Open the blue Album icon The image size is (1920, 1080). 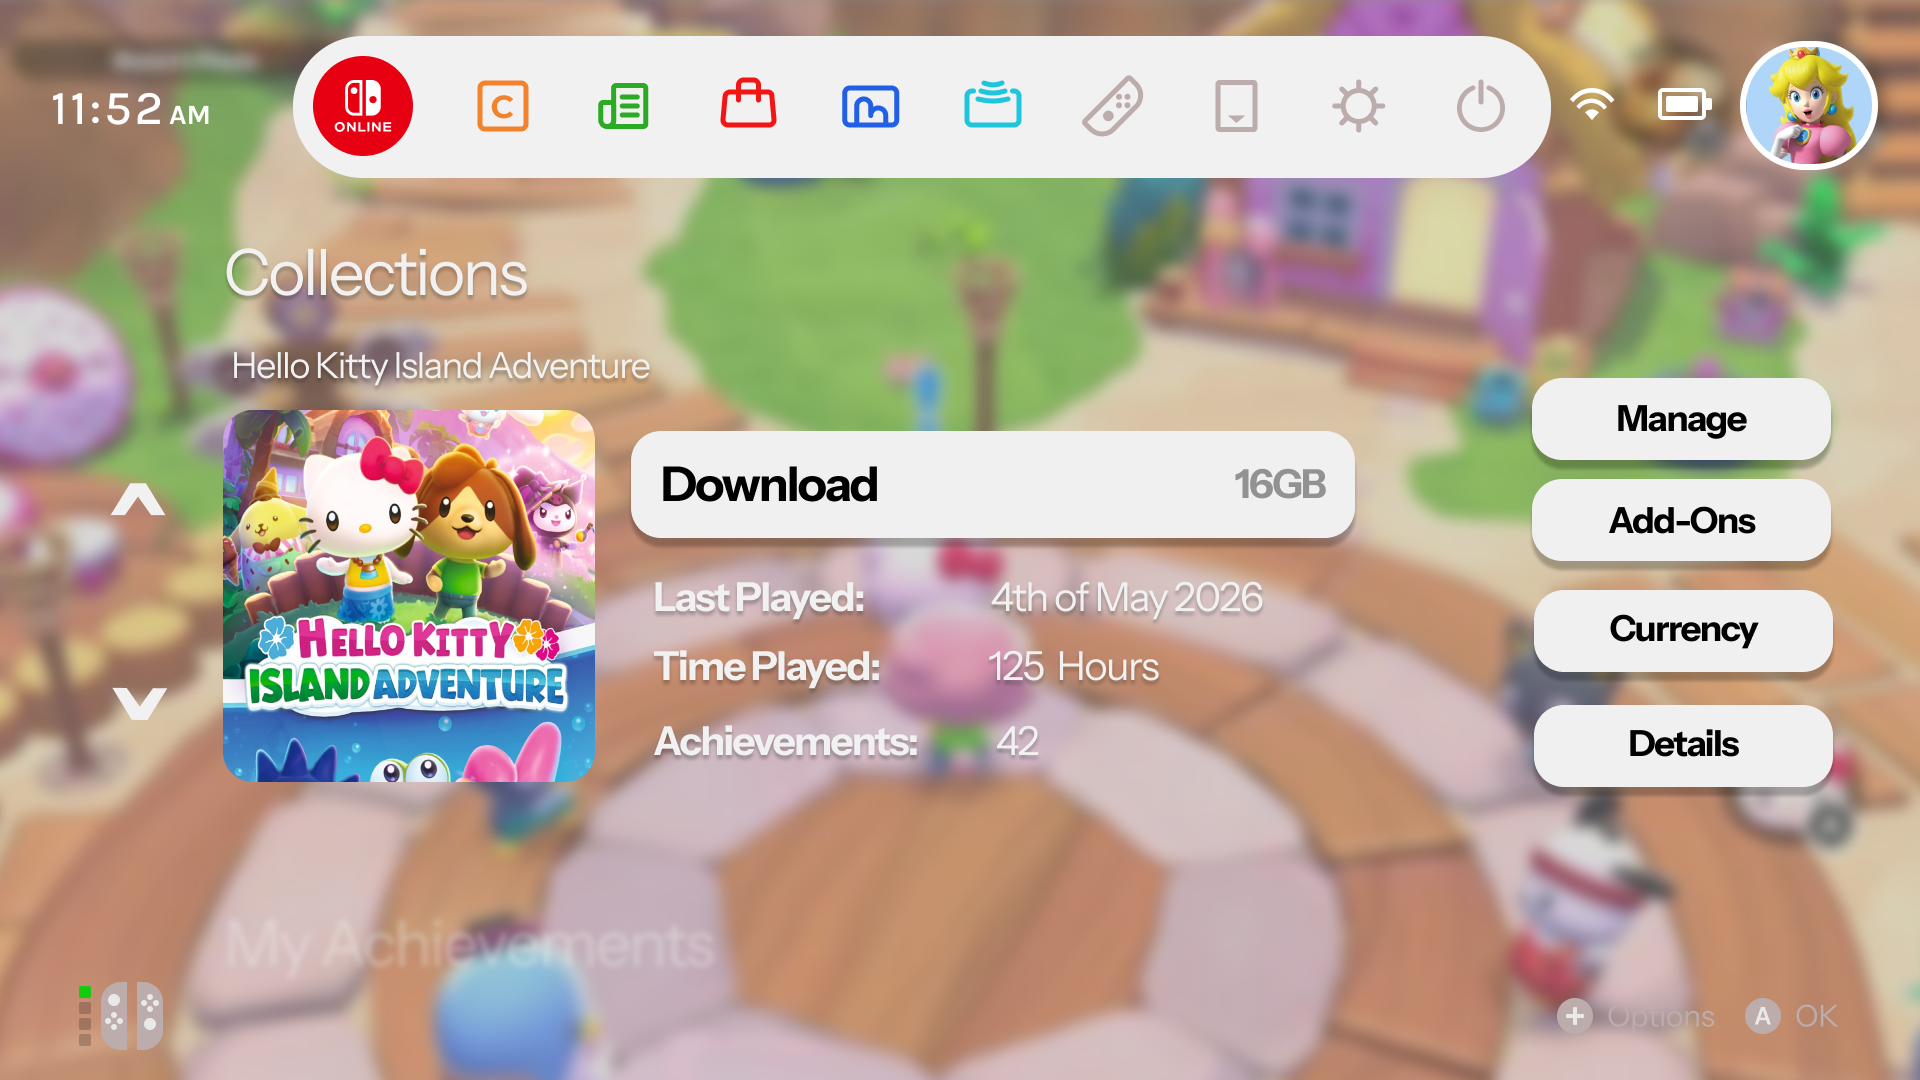point(870,107)
